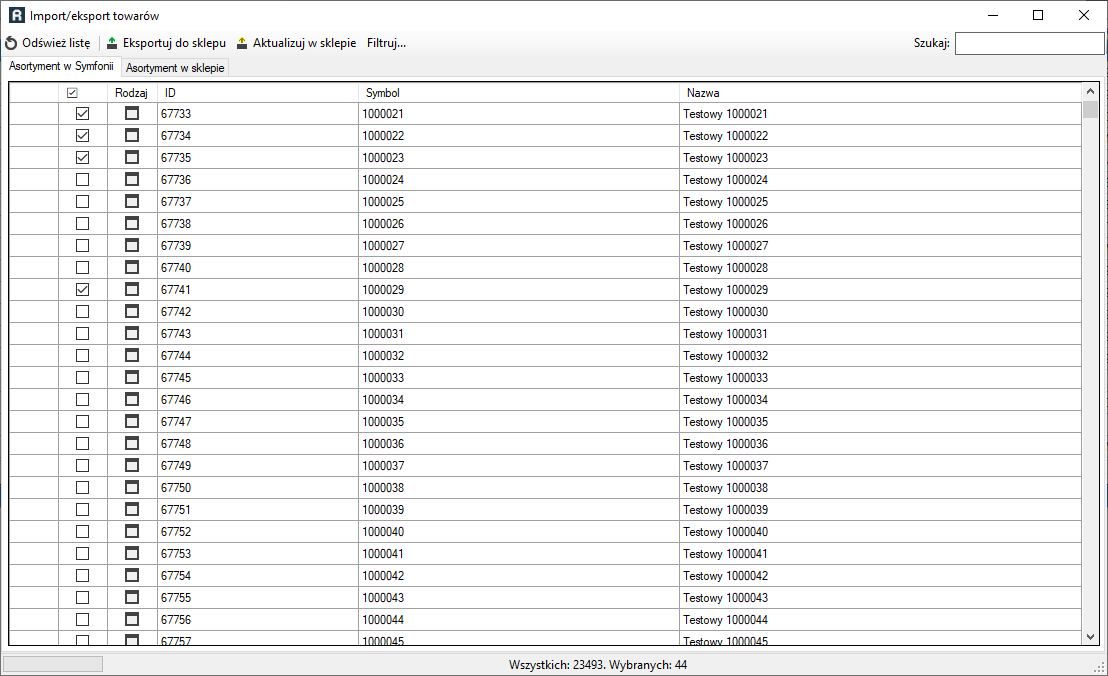The width and height of the screenshot is (1108, 676).
Task: Click Rodzaj icon in row 67737
Action: (x=132, y=201)
